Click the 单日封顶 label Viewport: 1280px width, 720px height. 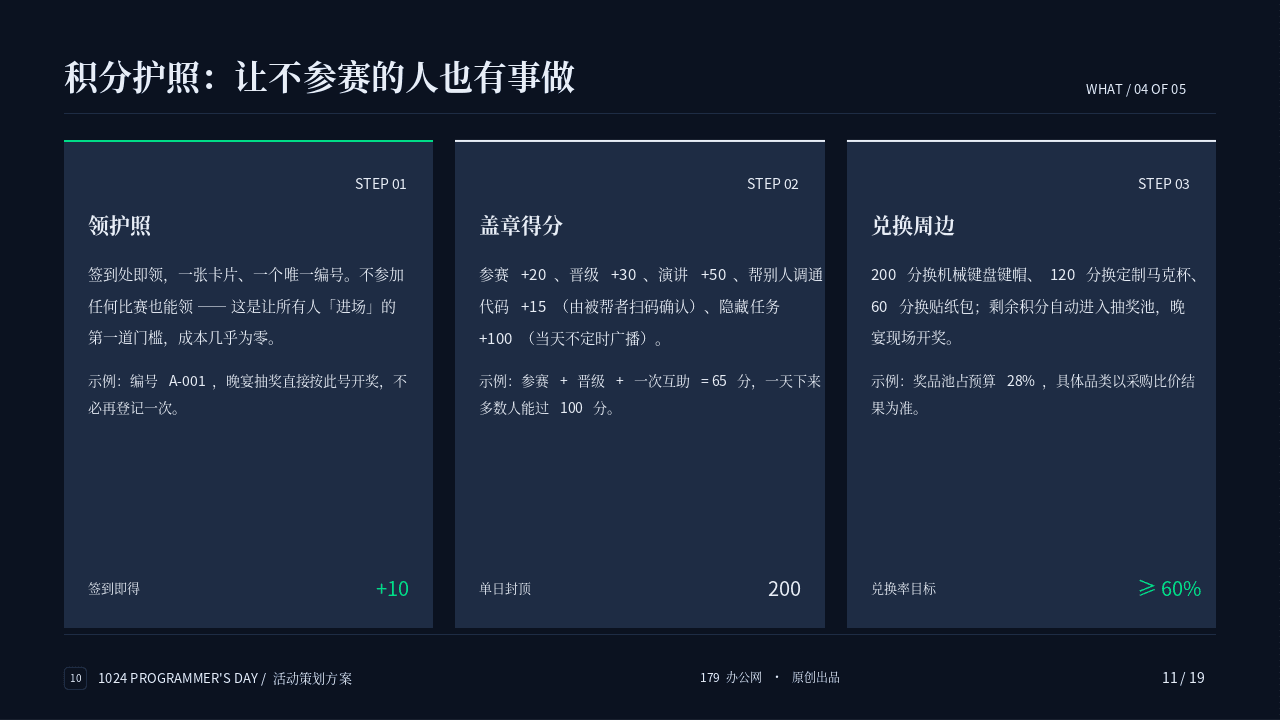(505, 589)
